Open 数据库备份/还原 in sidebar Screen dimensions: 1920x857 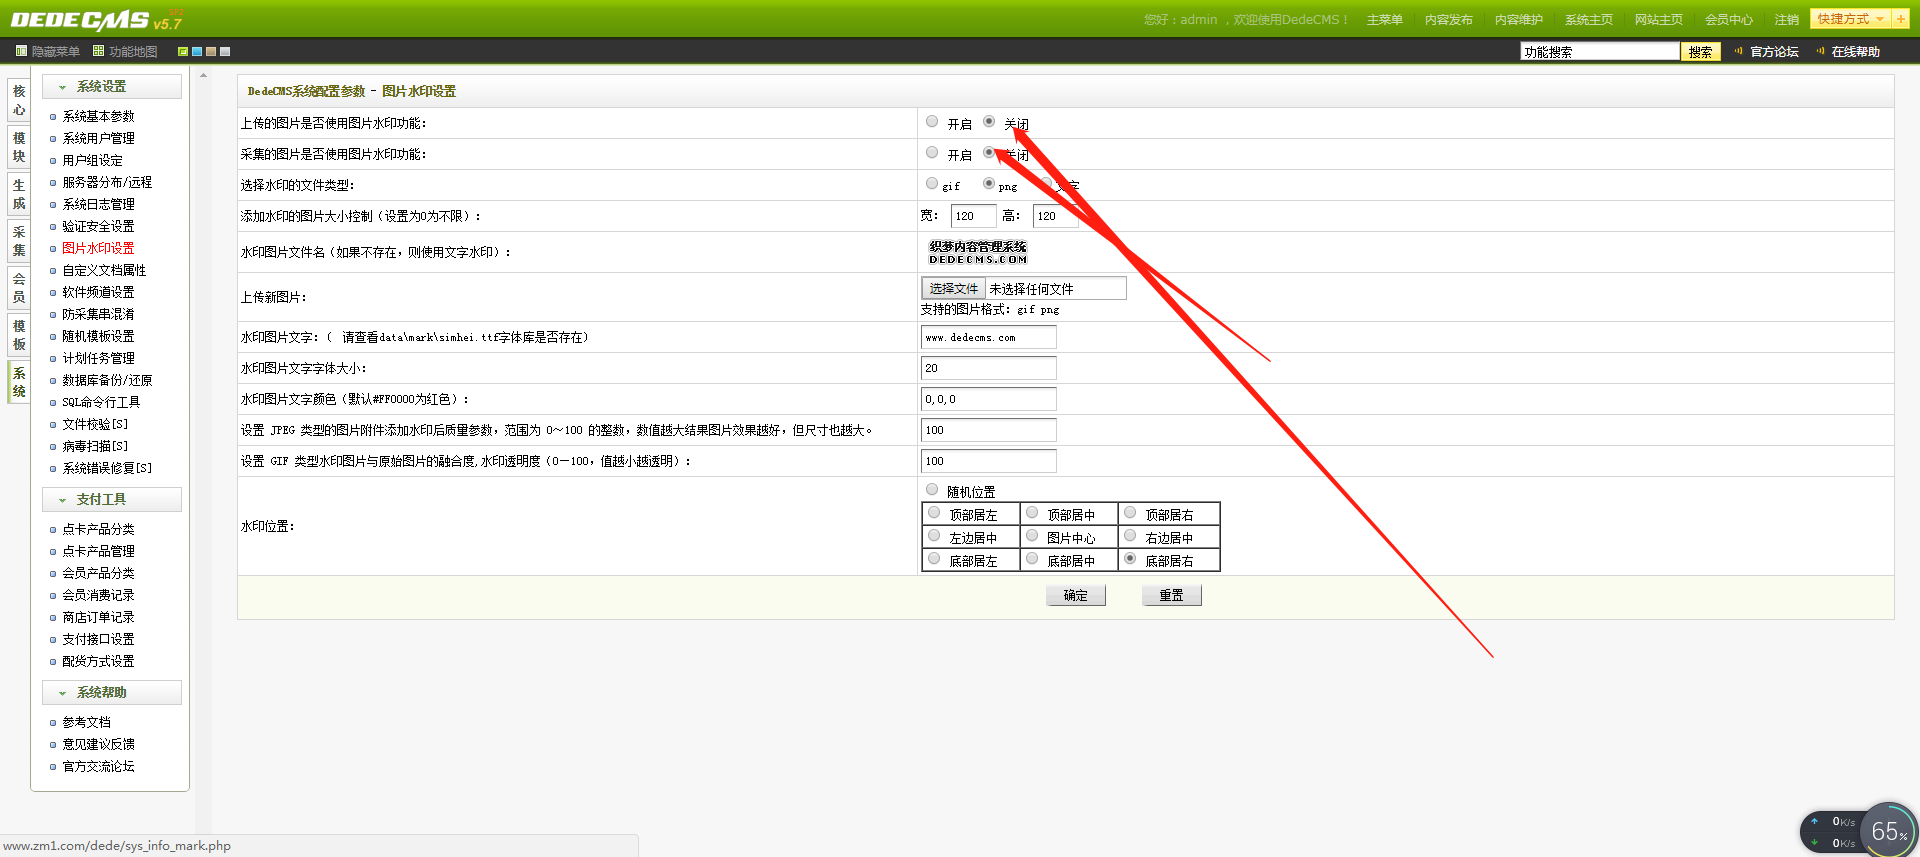point(107,381)
